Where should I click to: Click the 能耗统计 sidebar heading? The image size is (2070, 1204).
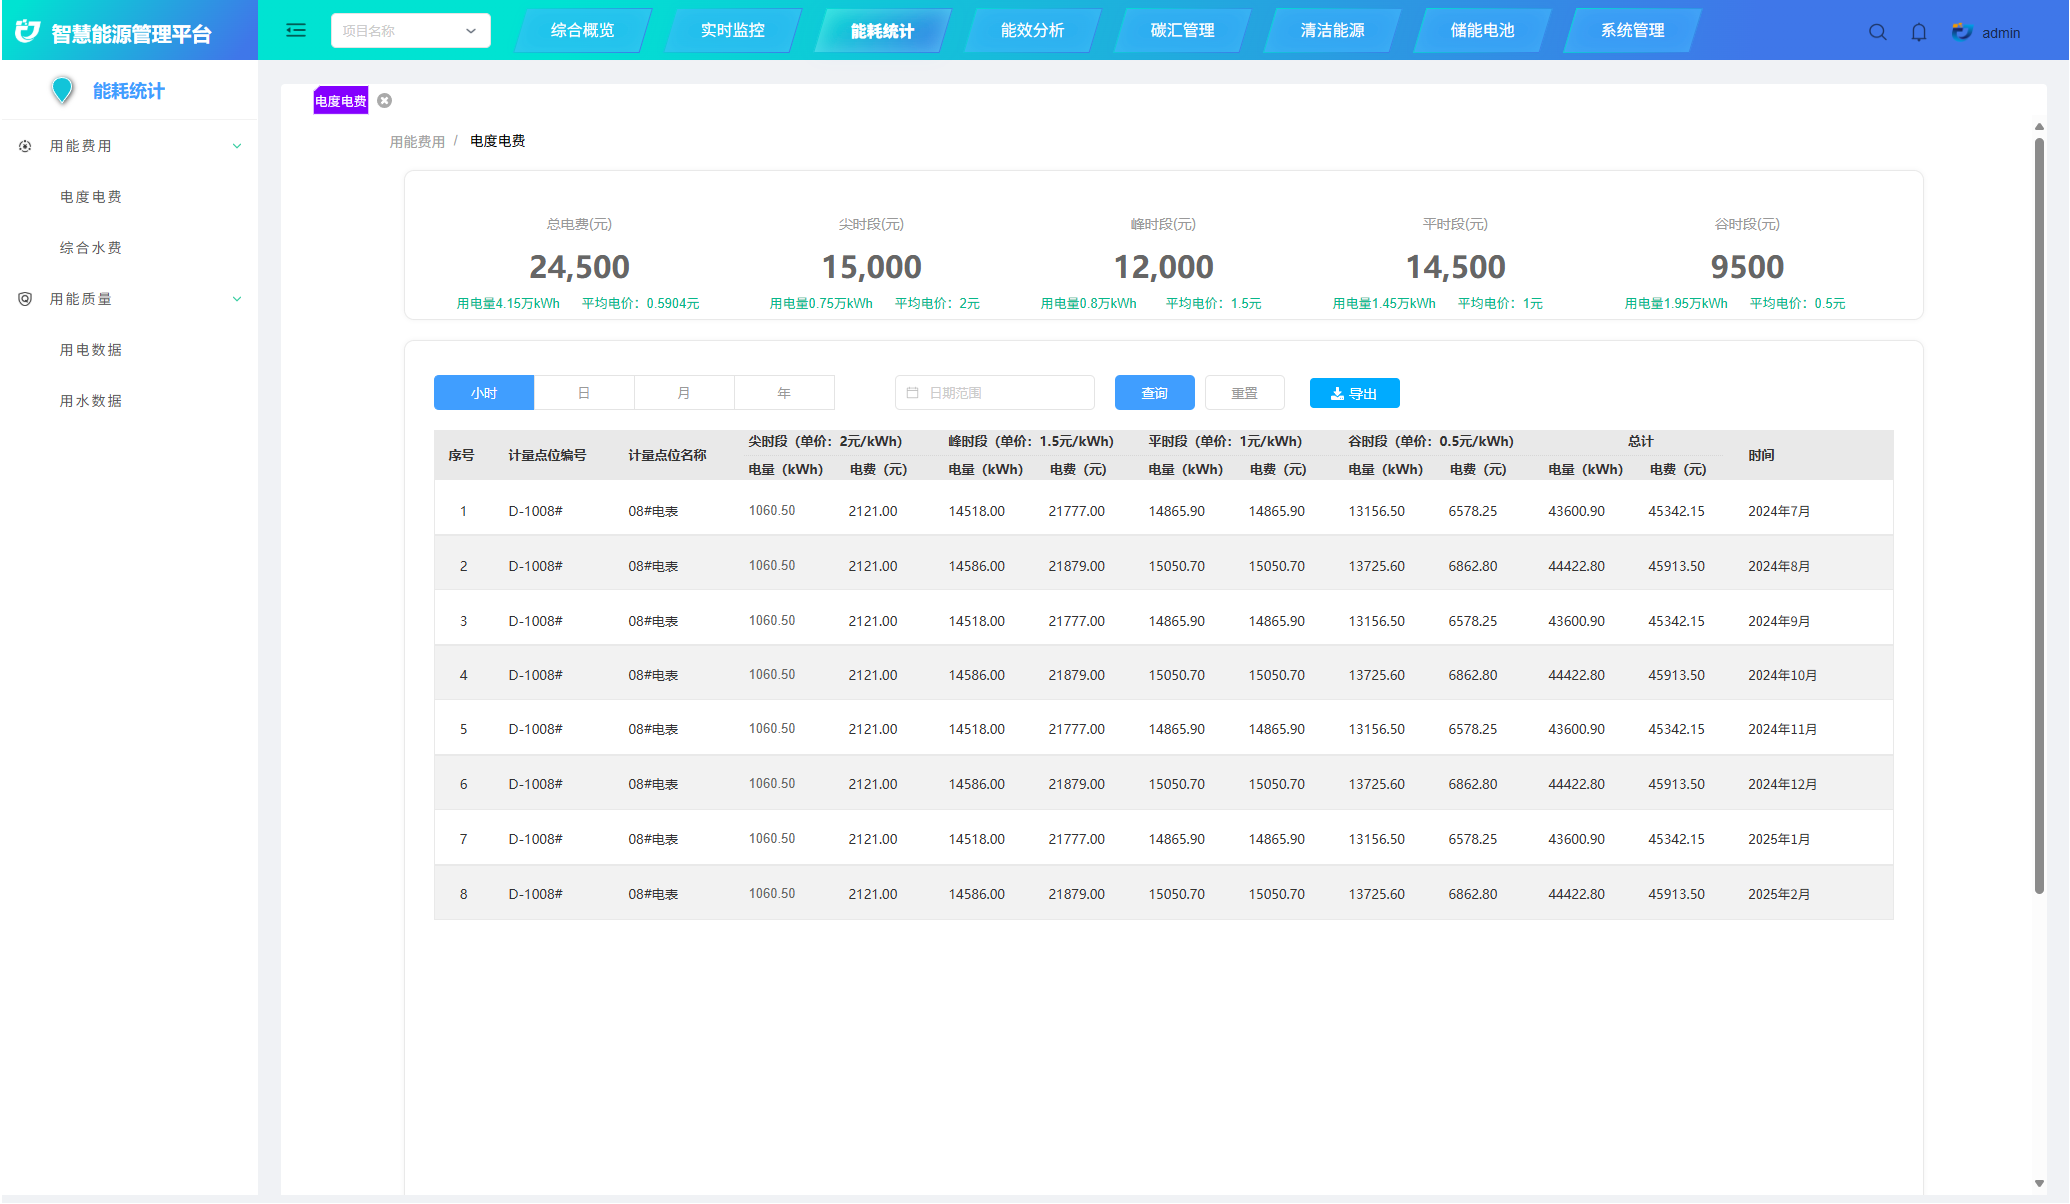[x=129, y=91]
